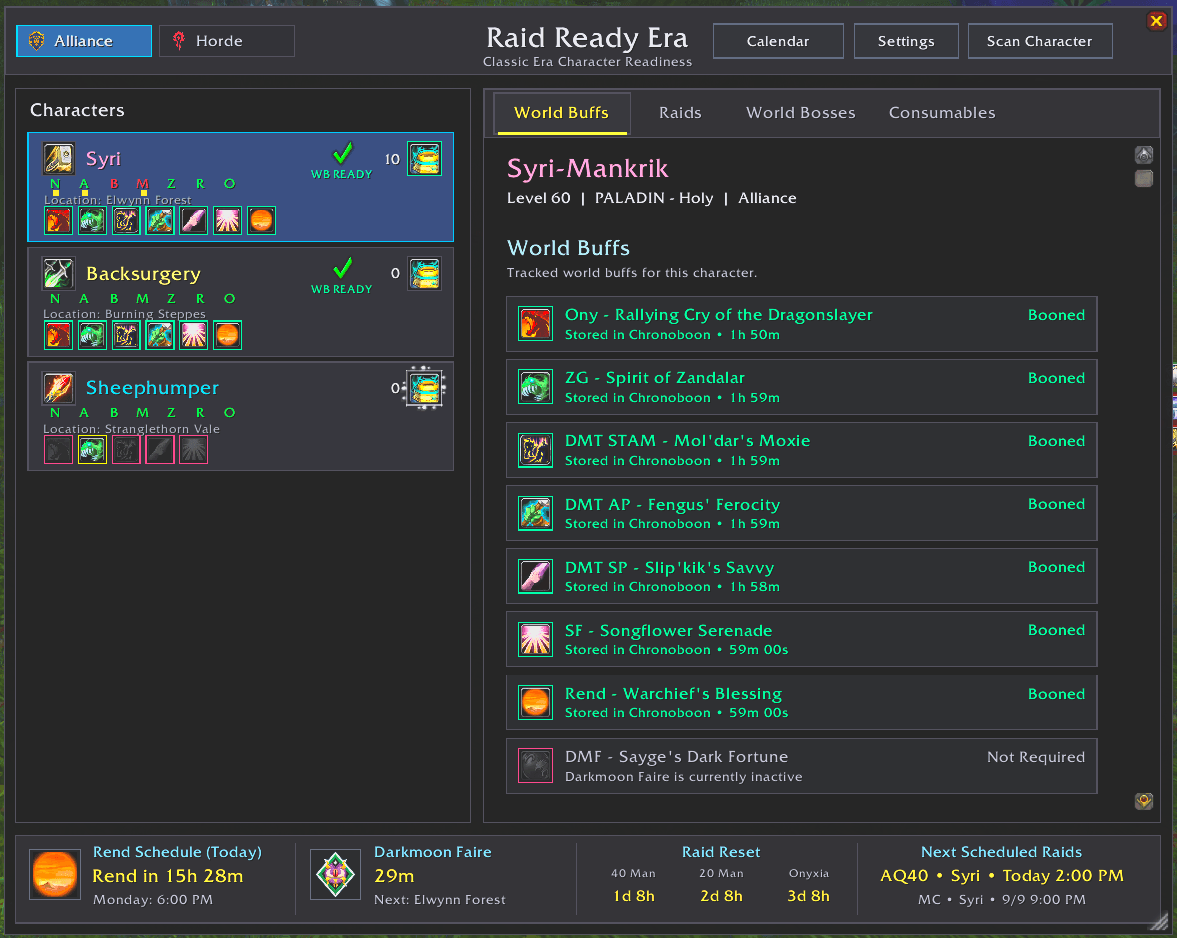
Task: Open the Consumables tab
Action: click(942, 113)
